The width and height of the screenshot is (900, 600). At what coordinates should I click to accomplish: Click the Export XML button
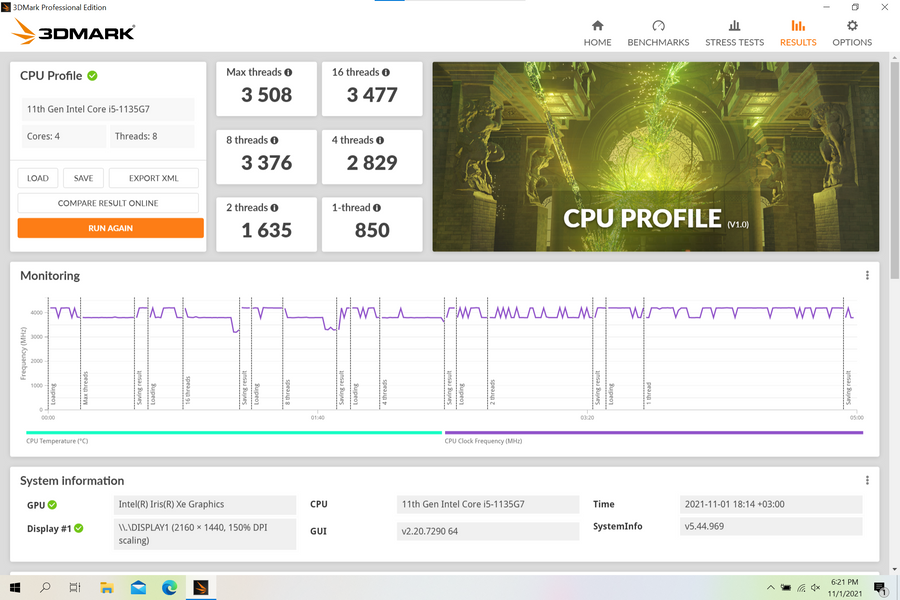153,178
